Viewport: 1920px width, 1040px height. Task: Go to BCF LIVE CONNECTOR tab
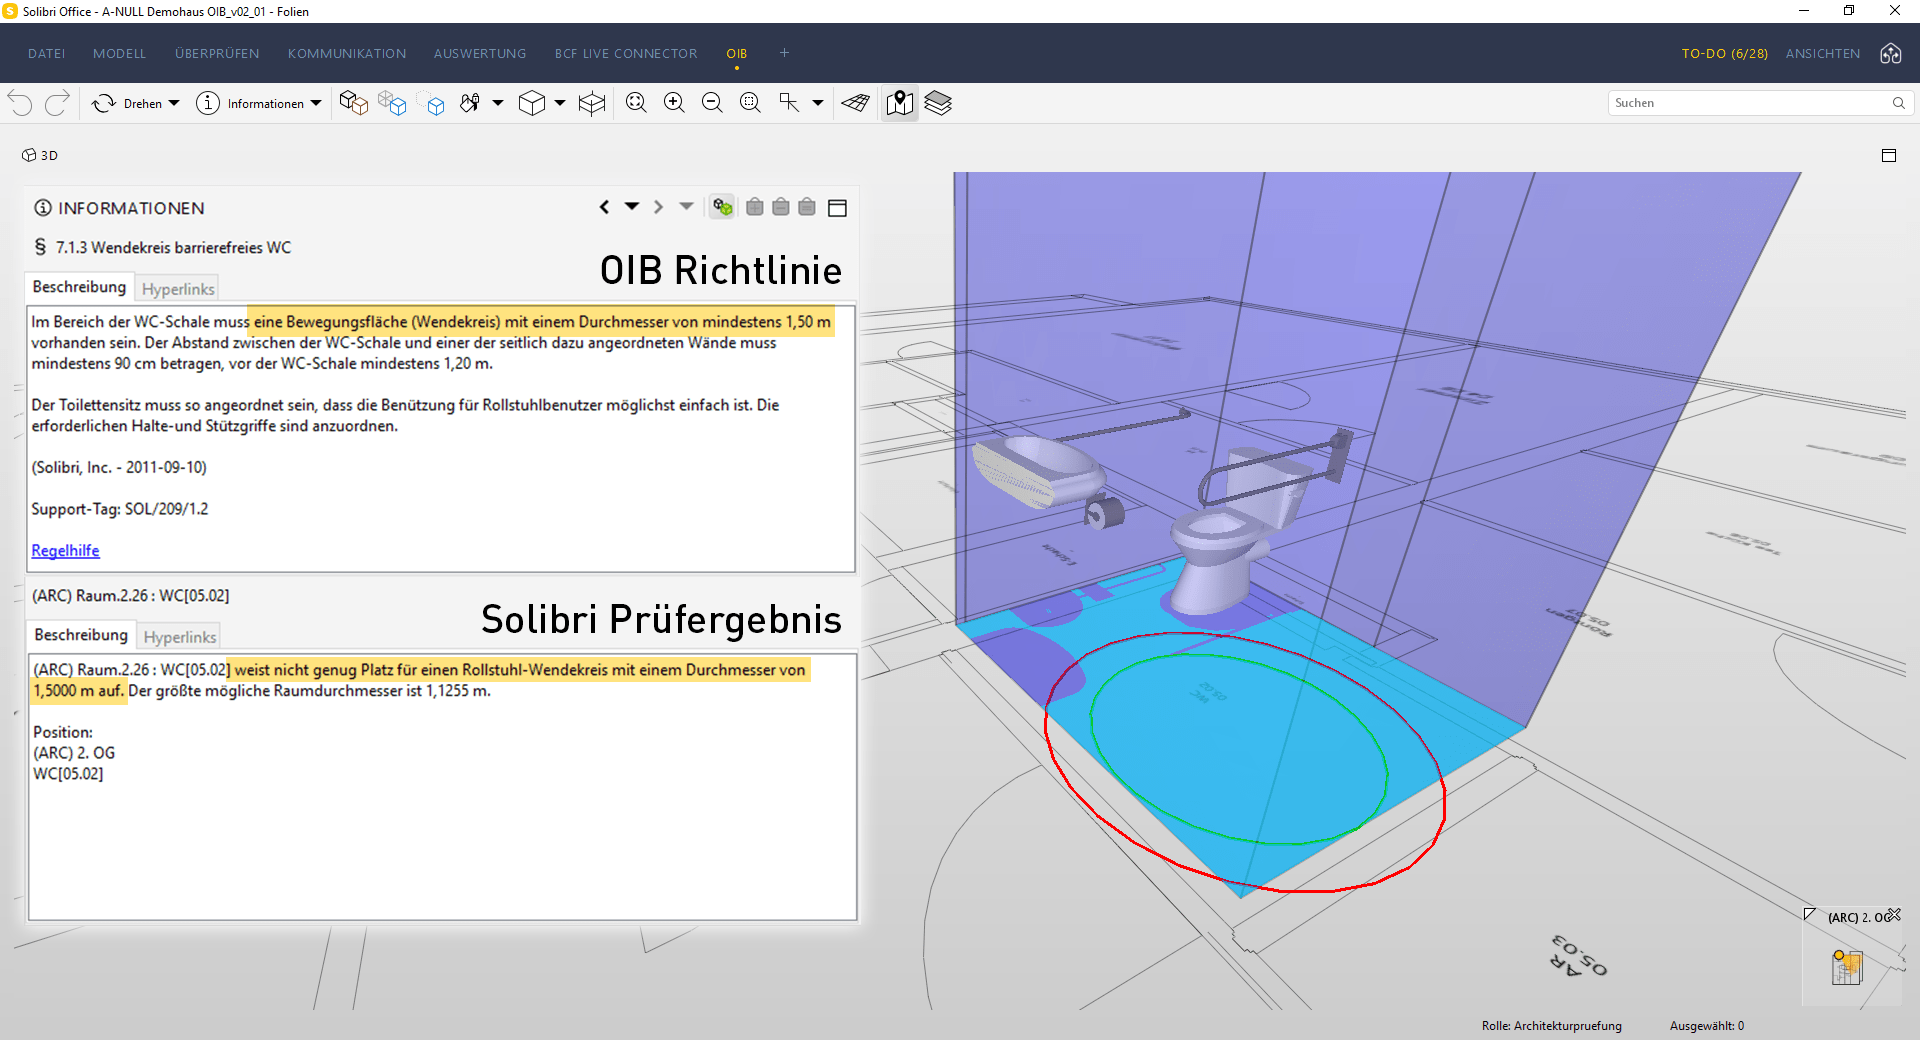pyautogui.click(x=626, y=54)
